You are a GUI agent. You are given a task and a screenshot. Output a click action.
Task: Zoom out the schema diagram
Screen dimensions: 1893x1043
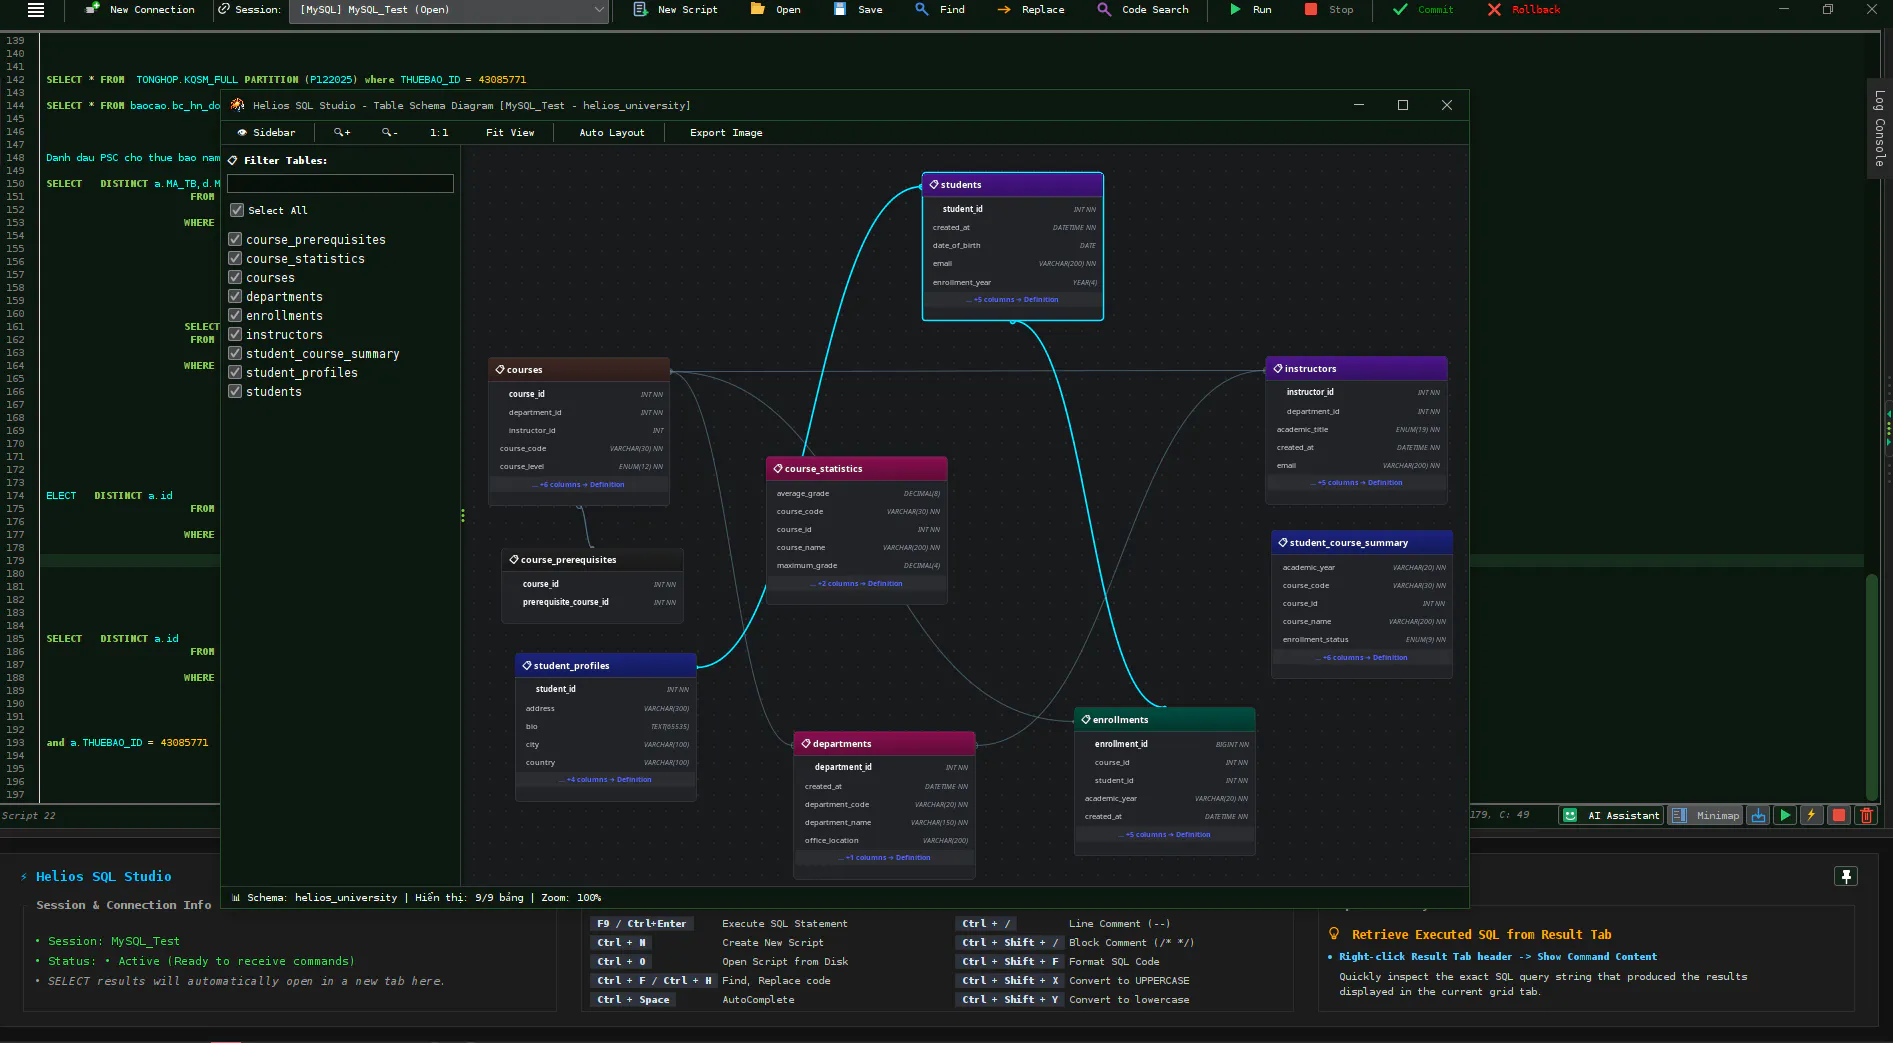pos(390,132)
